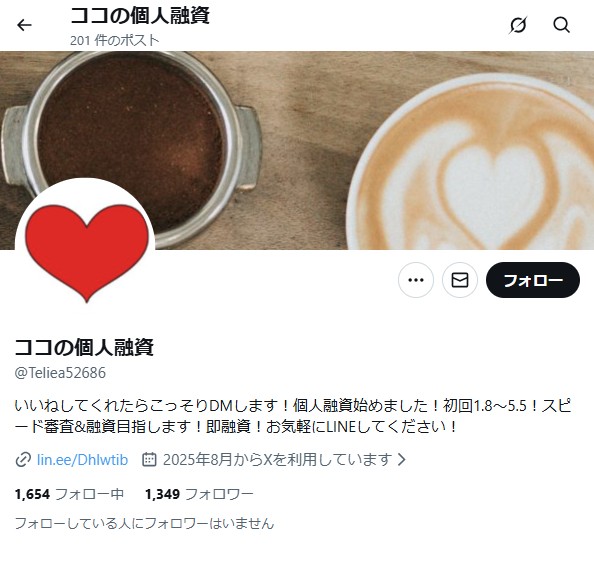Viewport: 594px width, 563px height.
Task: Follow the account with the フォロー button
Action: (x=533, y=280)
